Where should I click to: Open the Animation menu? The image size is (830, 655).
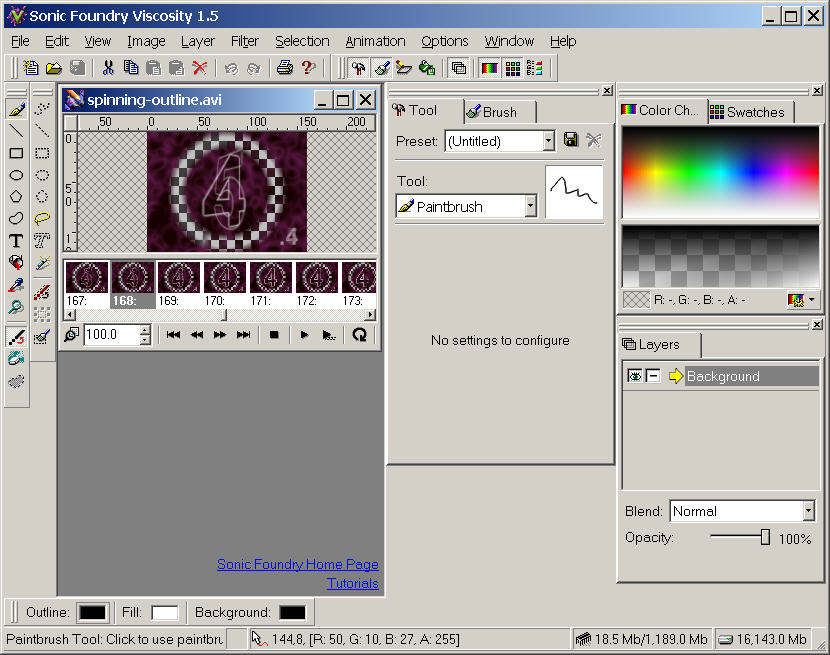pyautogui.click(x=375, y=41)
